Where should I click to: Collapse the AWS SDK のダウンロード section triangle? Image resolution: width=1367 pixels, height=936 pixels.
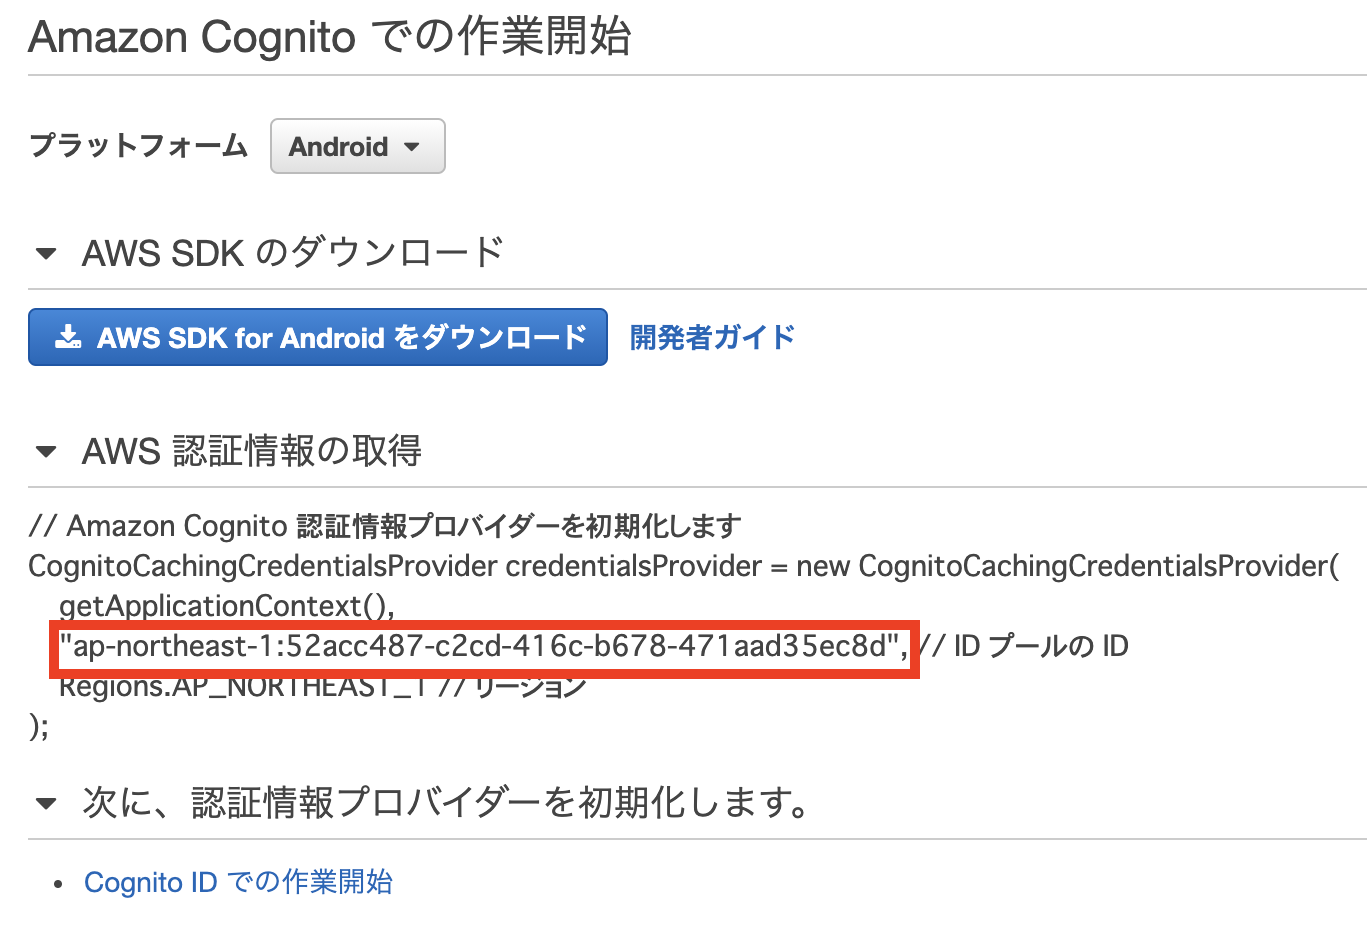pos(46,254)
